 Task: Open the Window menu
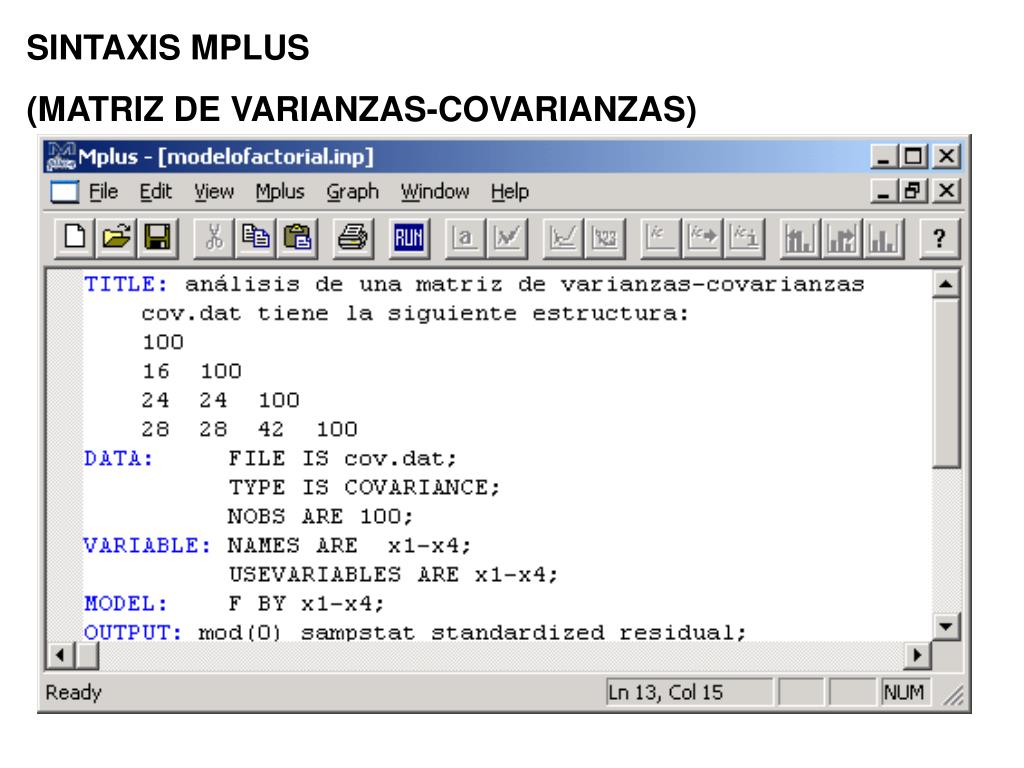(x=435, y=192)
